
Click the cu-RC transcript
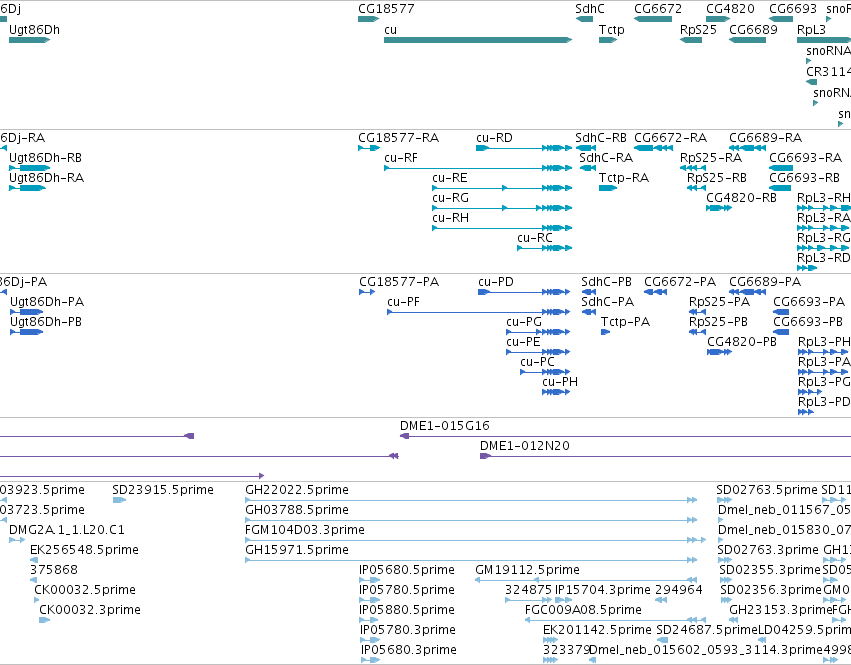[x=544, y=248]
